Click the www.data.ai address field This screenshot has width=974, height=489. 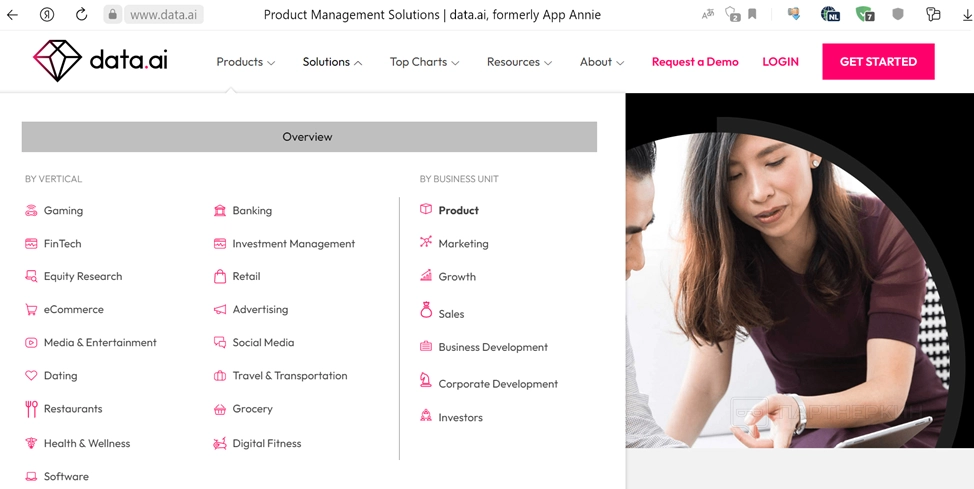[x=163, y=14]
